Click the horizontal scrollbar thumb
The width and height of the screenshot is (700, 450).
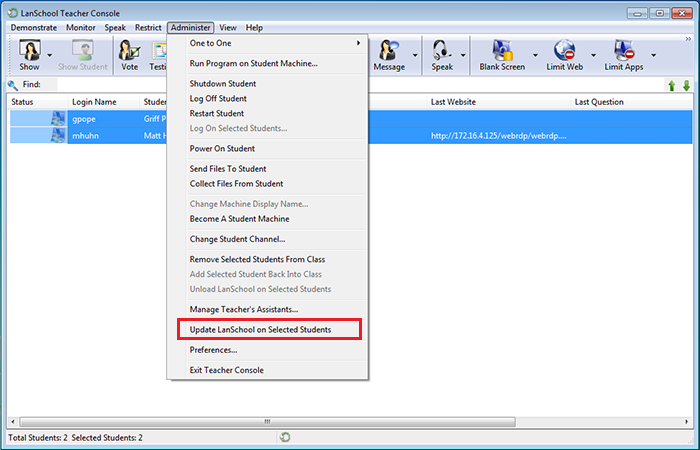pos(267,421)
